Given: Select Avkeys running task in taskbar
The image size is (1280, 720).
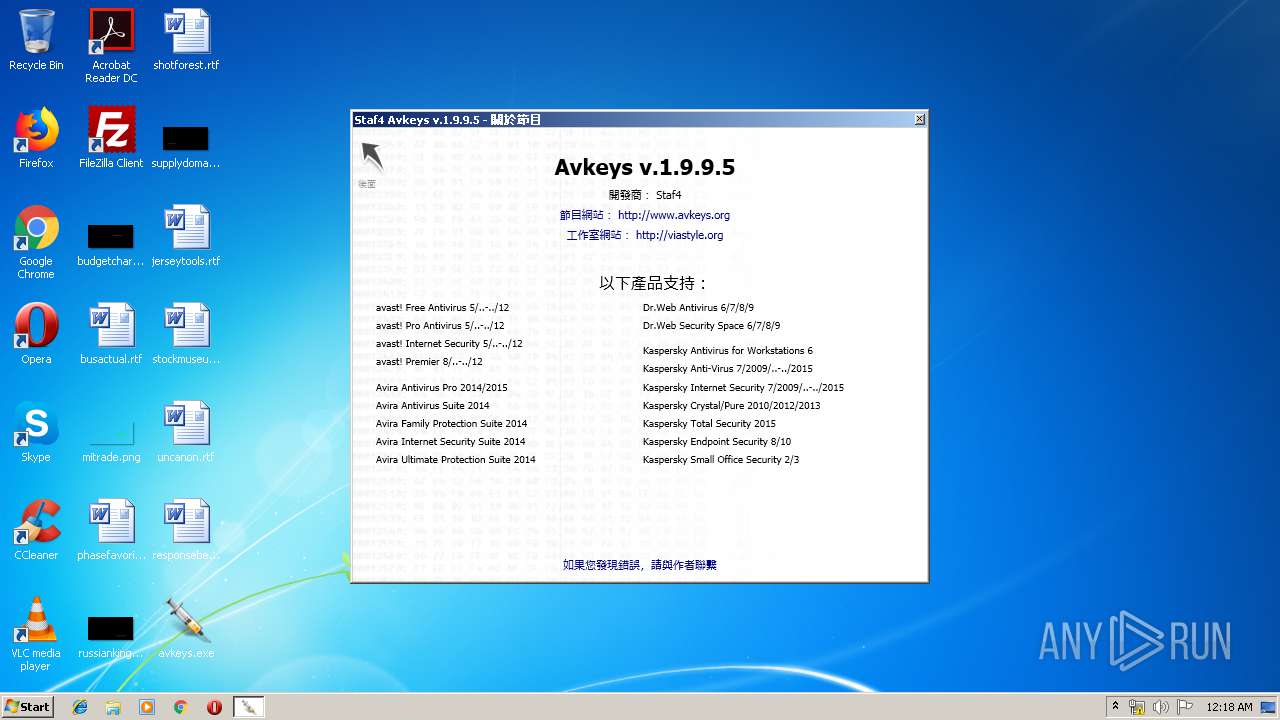Looking at the screenshot, I should tap(248, 707).
